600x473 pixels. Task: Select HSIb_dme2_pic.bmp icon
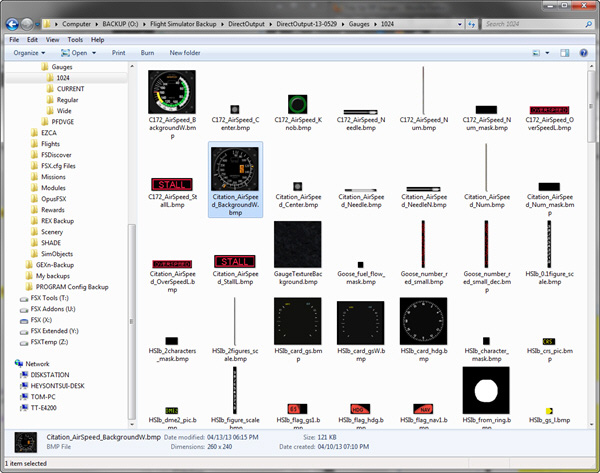(x=171, y=411)
